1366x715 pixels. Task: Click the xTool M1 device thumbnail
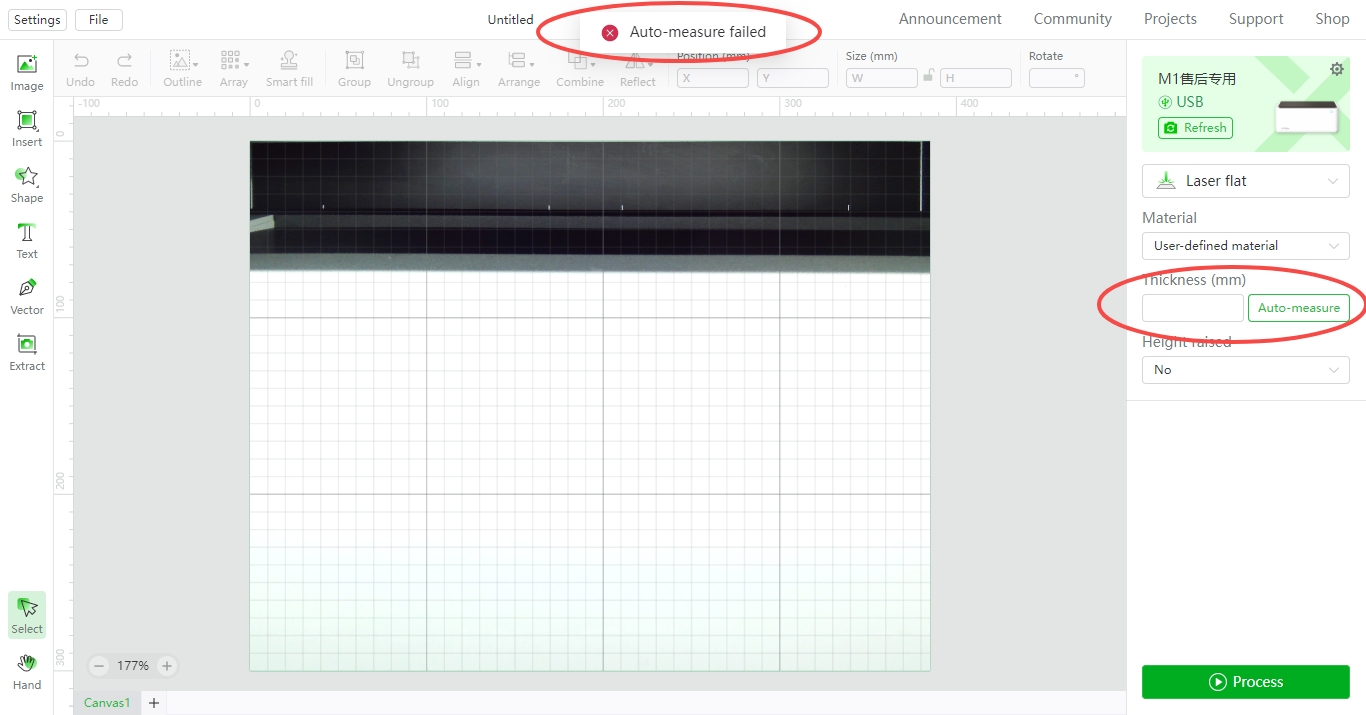coord(1307,117)
